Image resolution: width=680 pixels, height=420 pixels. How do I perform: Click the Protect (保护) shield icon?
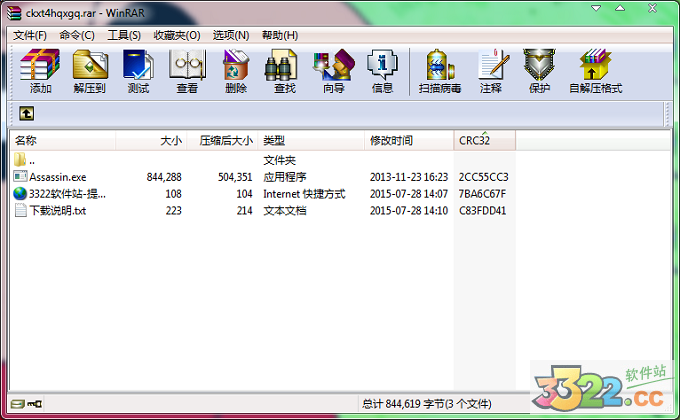coord(539,65)
